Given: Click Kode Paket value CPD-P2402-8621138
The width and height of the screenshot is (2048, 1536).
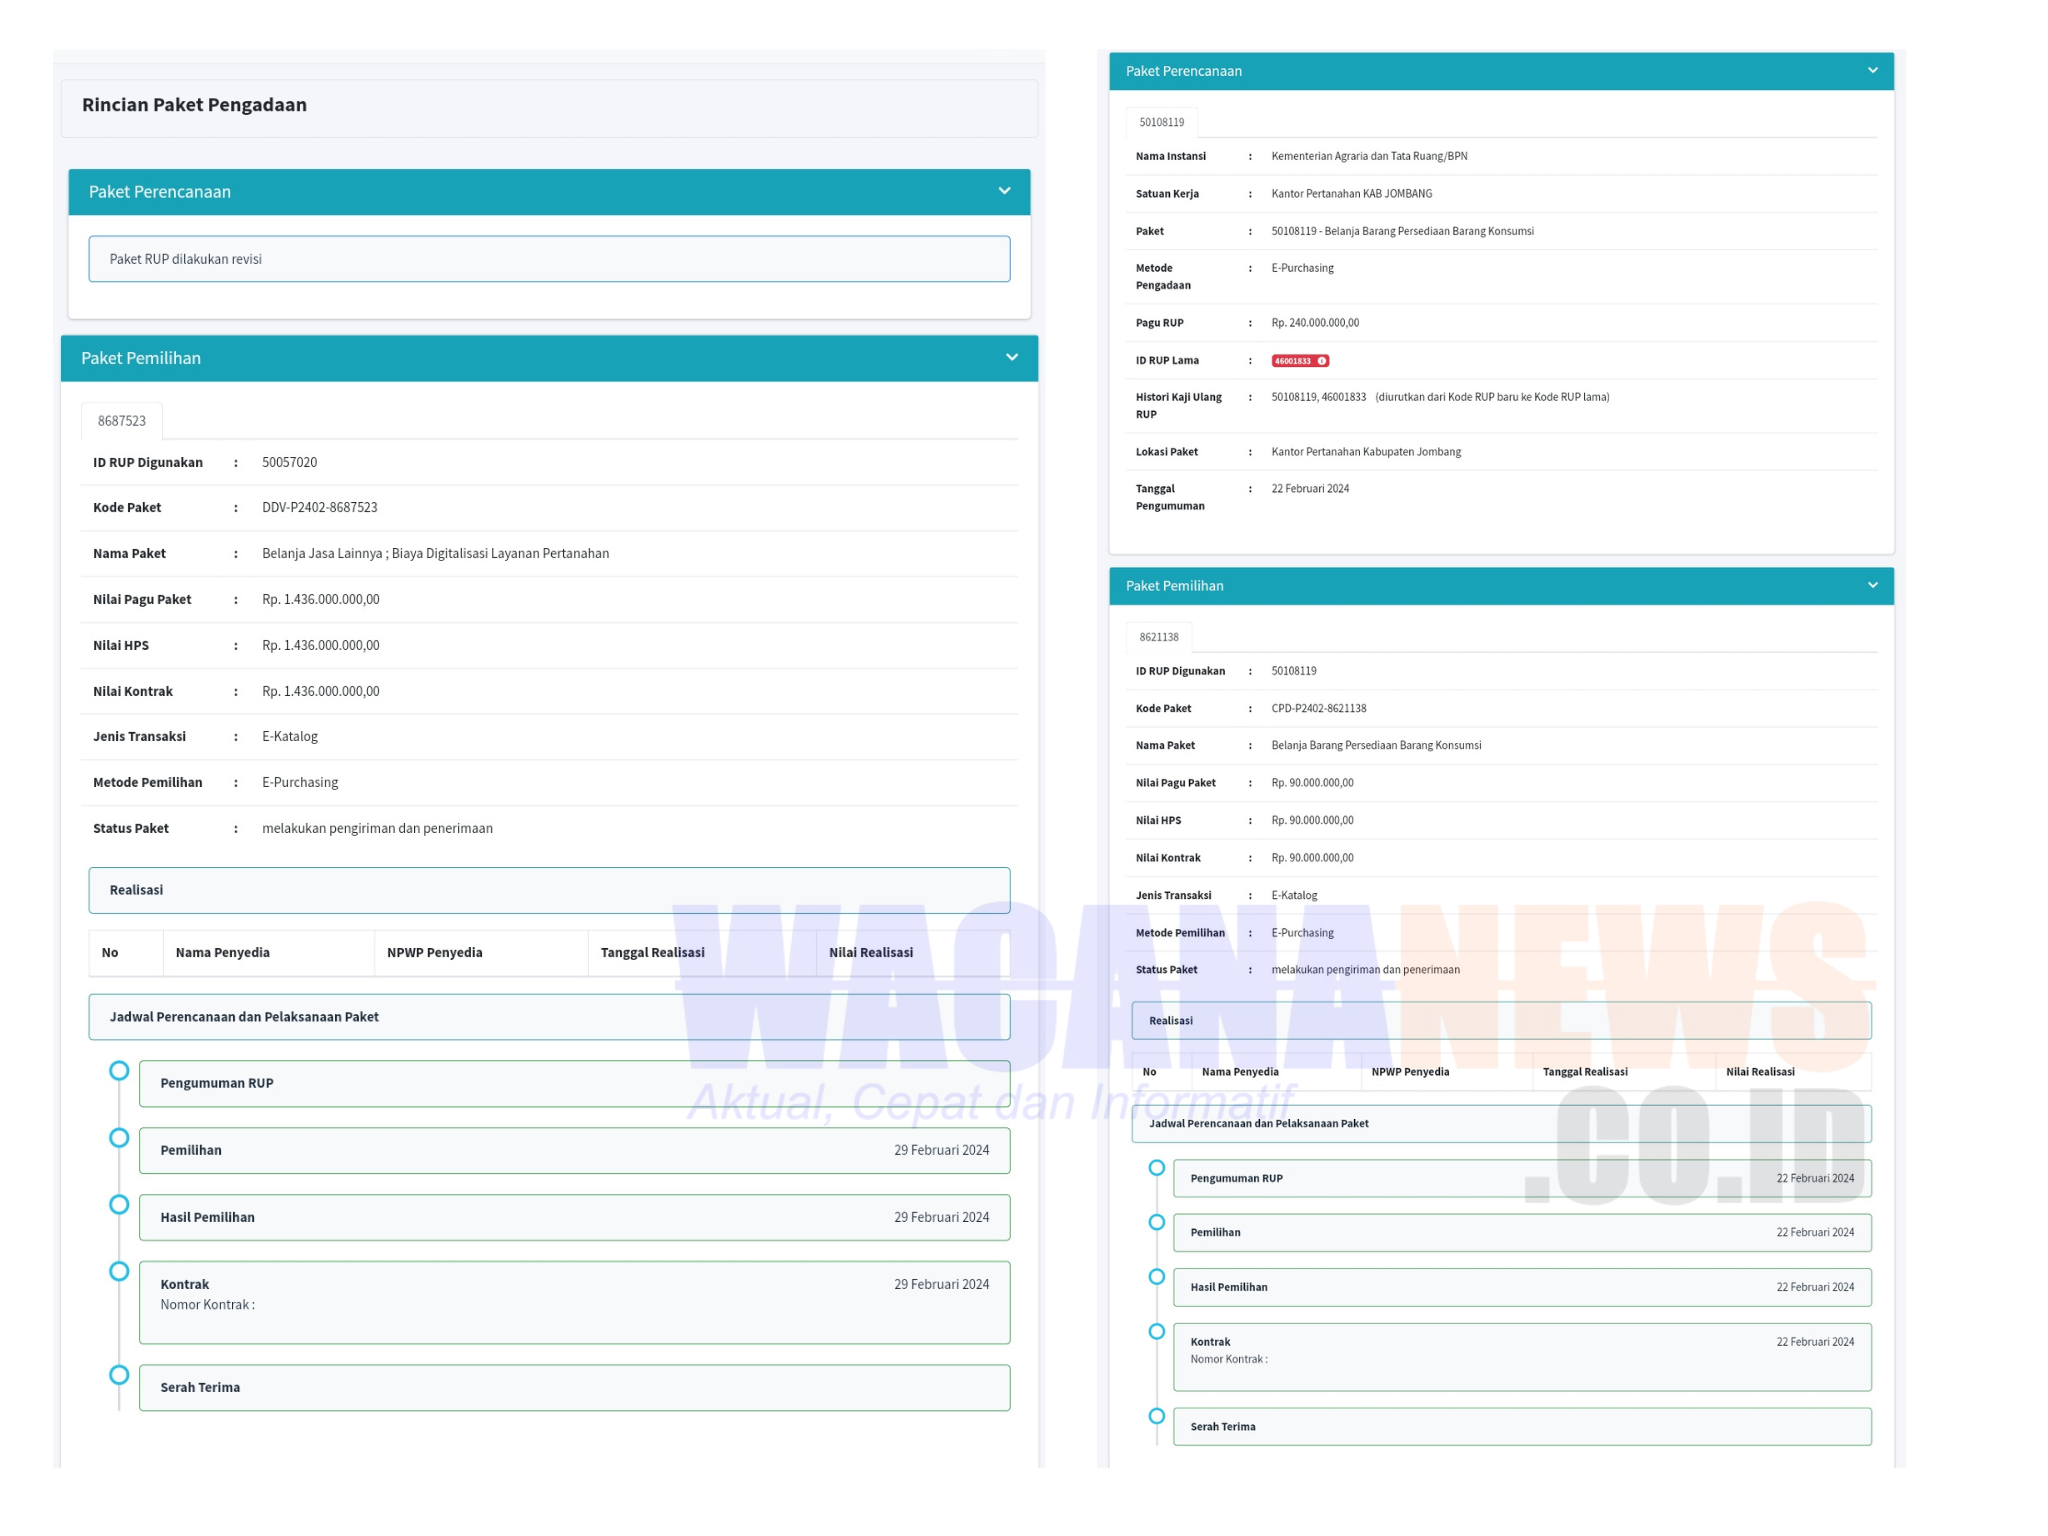Looking at the screenshot, I should [x=1318, y=709].
